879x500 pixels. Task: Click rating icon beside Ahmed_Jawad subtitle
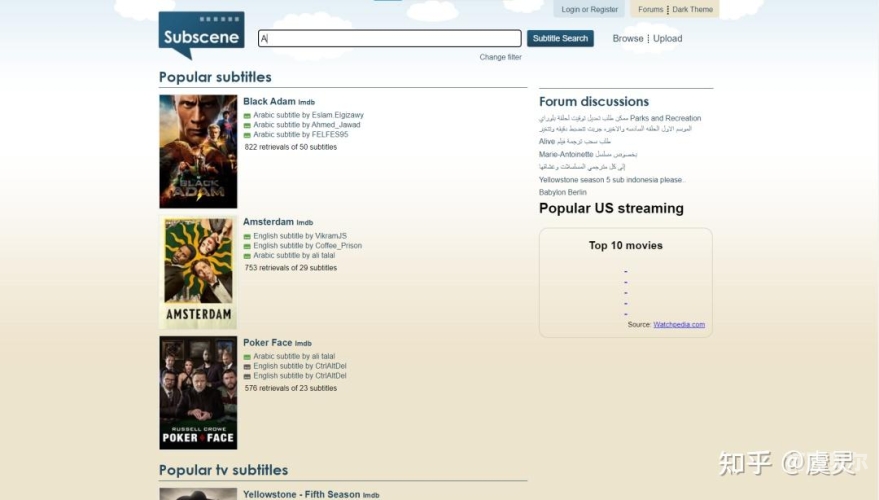[x=247, y=126]
